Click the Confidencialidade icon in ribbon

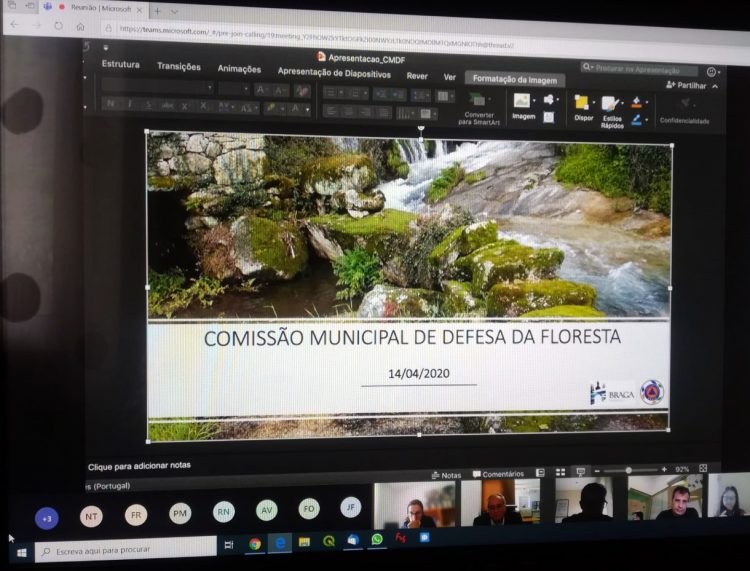685,104
